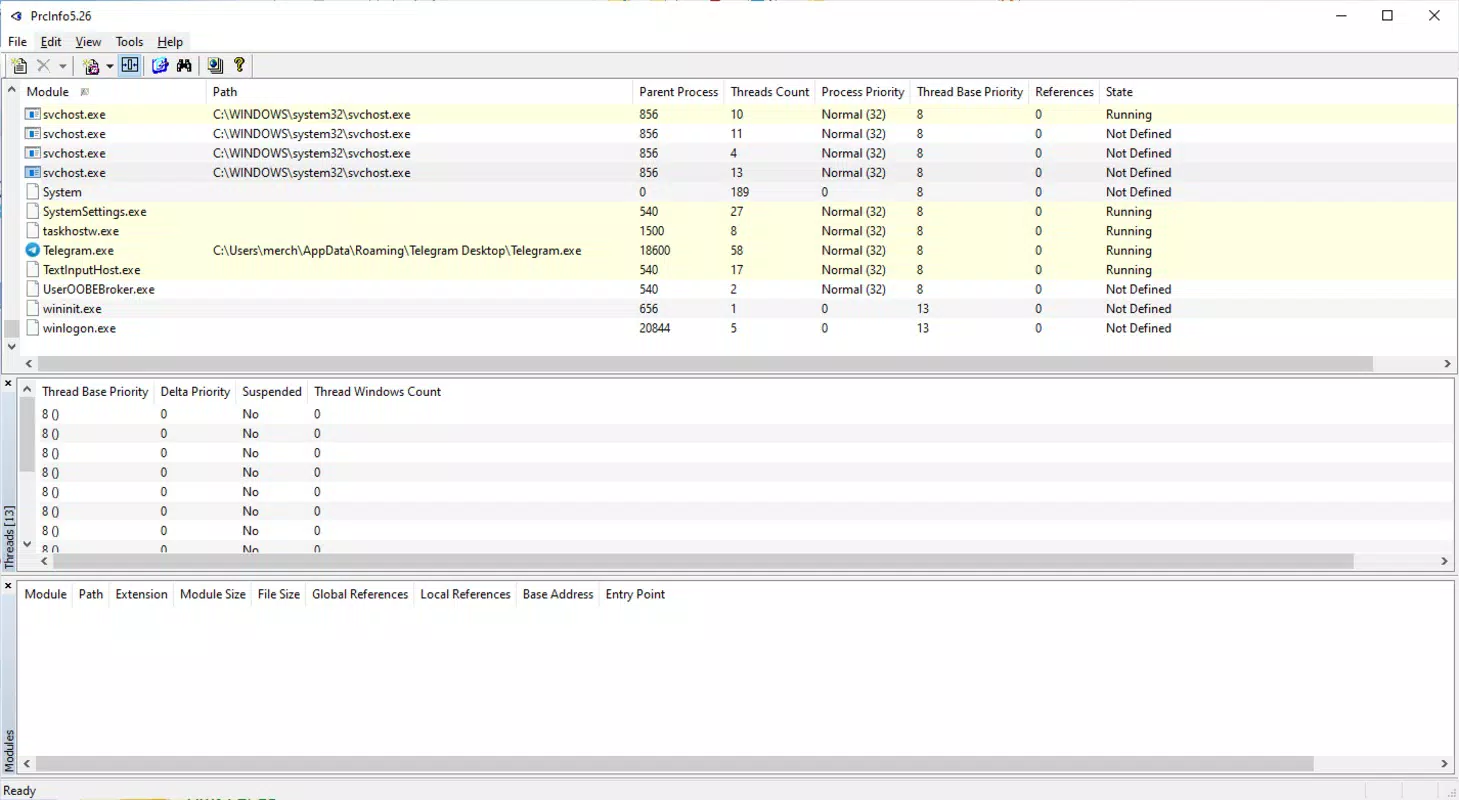The height and width of the screenshot is (800, 1459).
Task: Open the View menu
Action: point(88,42)
